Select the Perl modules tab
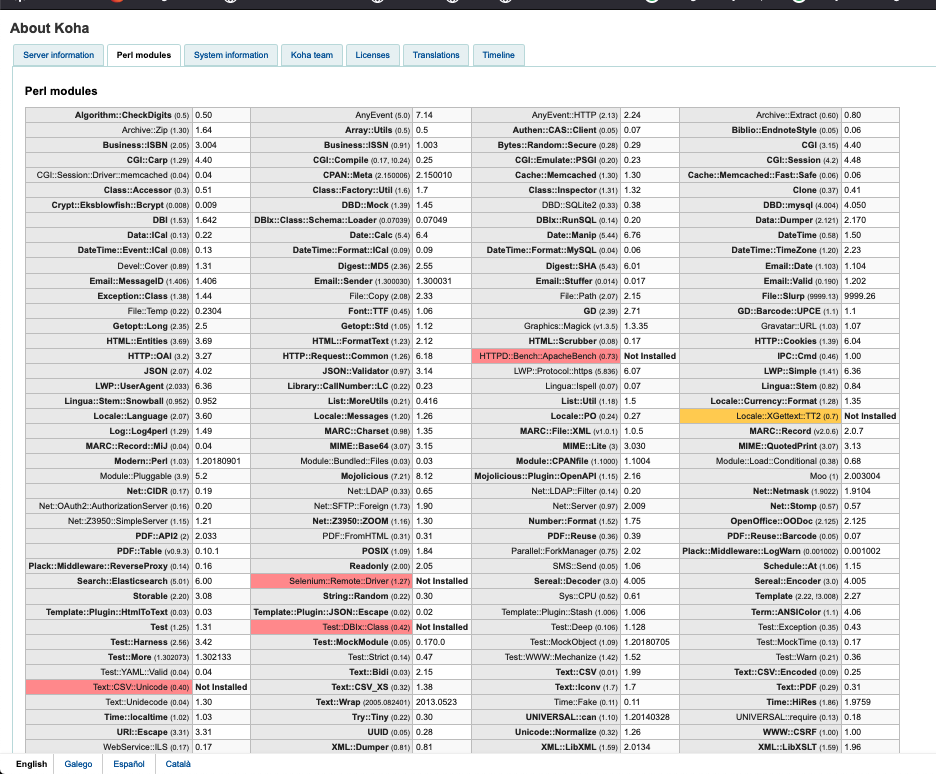 coord(143,55)
